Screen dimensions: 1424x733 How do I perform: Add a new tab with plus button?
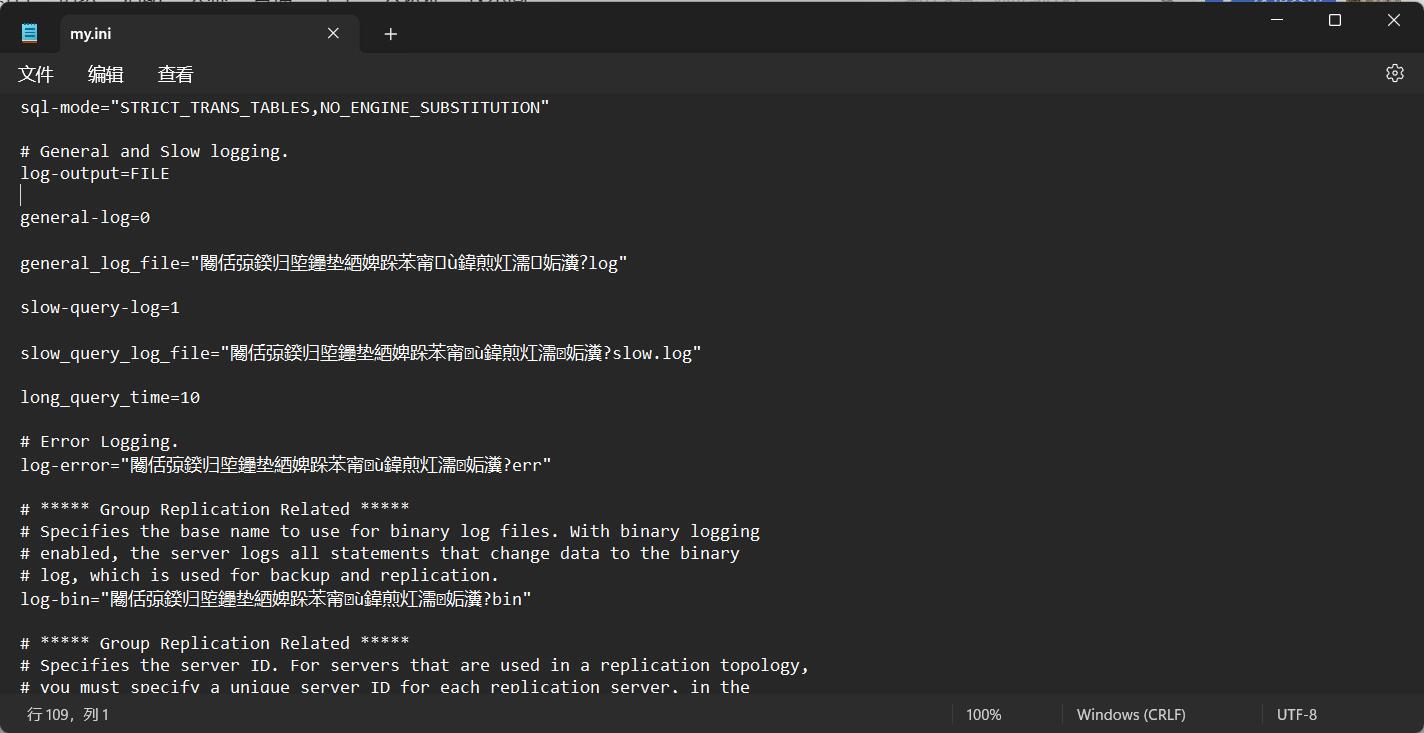(390, 34)
